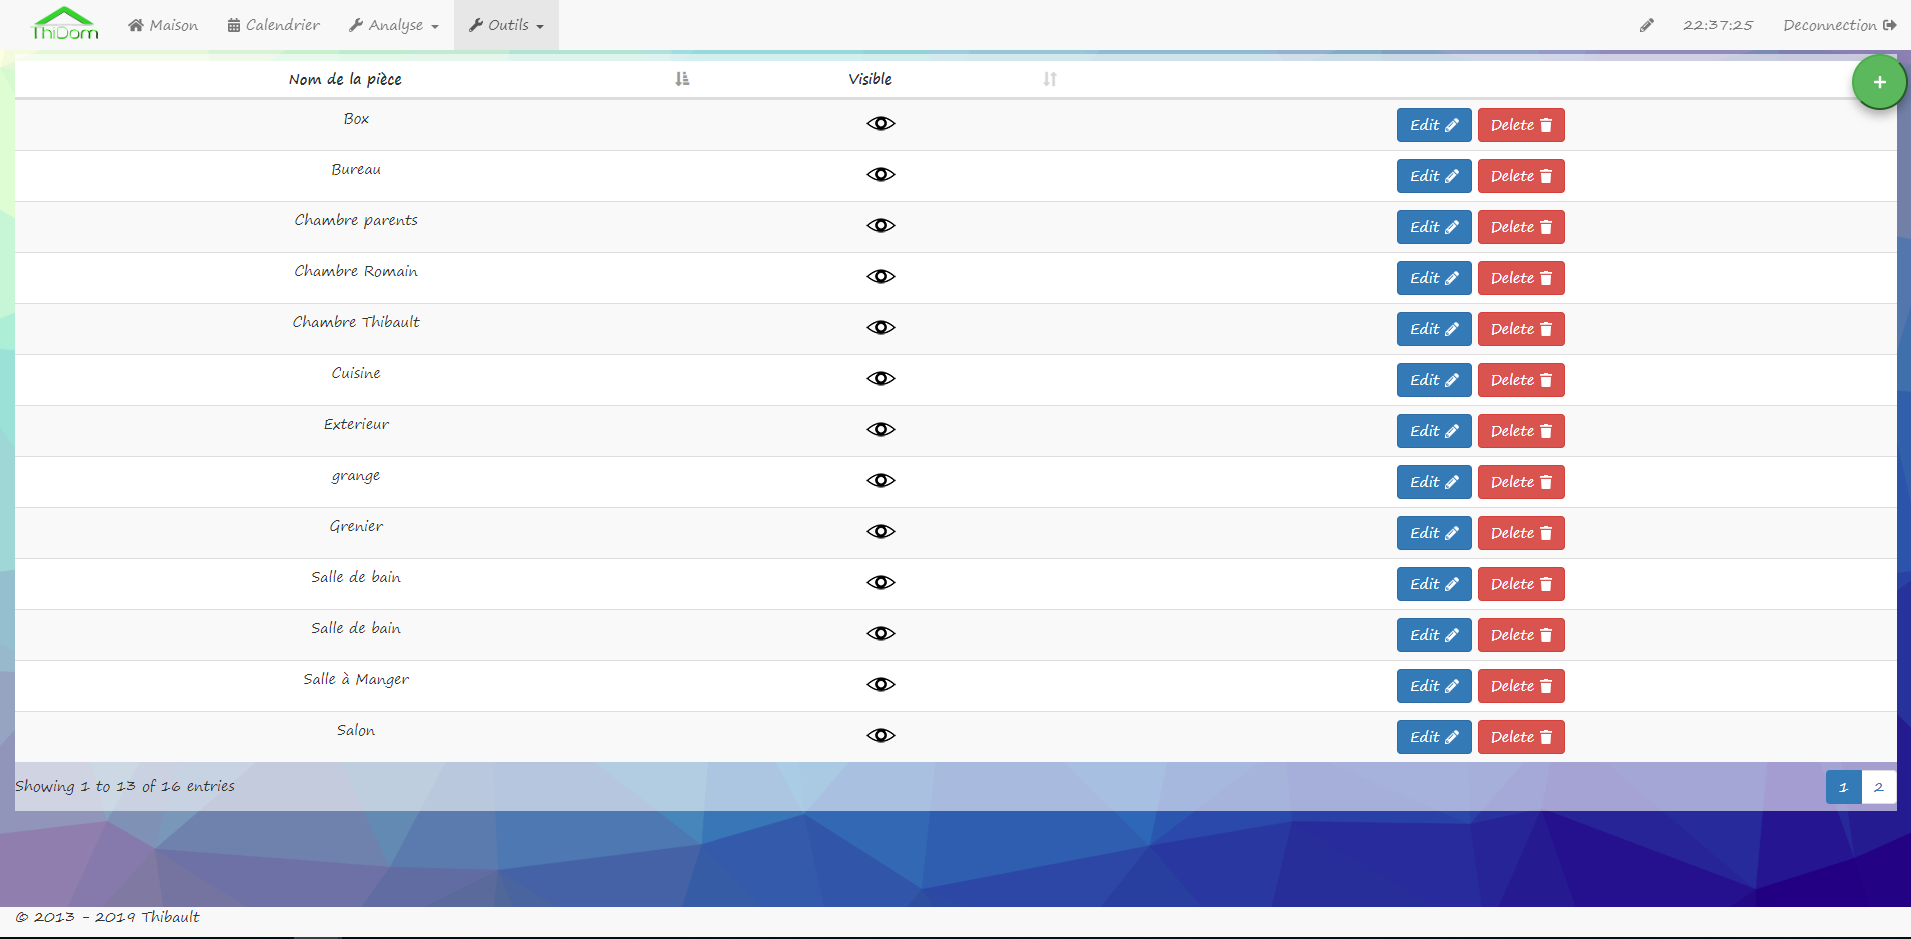
Task: Hide the Chambre parents room
Action: point(881,225)
